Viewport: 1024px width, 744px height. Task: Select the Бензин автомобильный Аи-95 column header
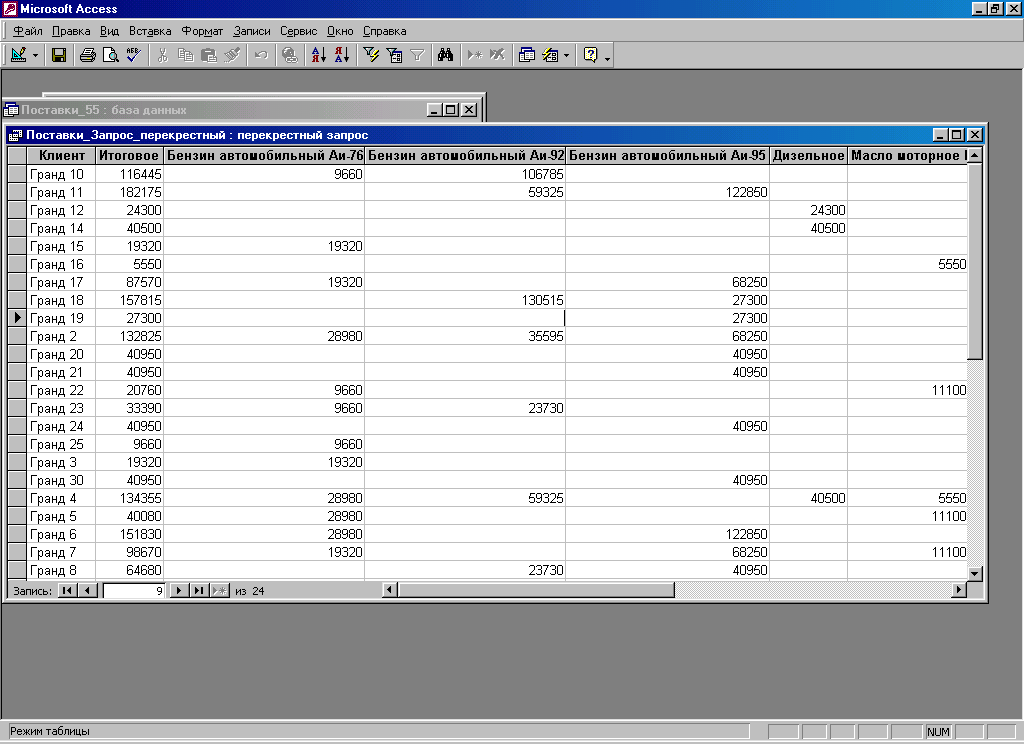pyautogui.click(x=667, y=155)
